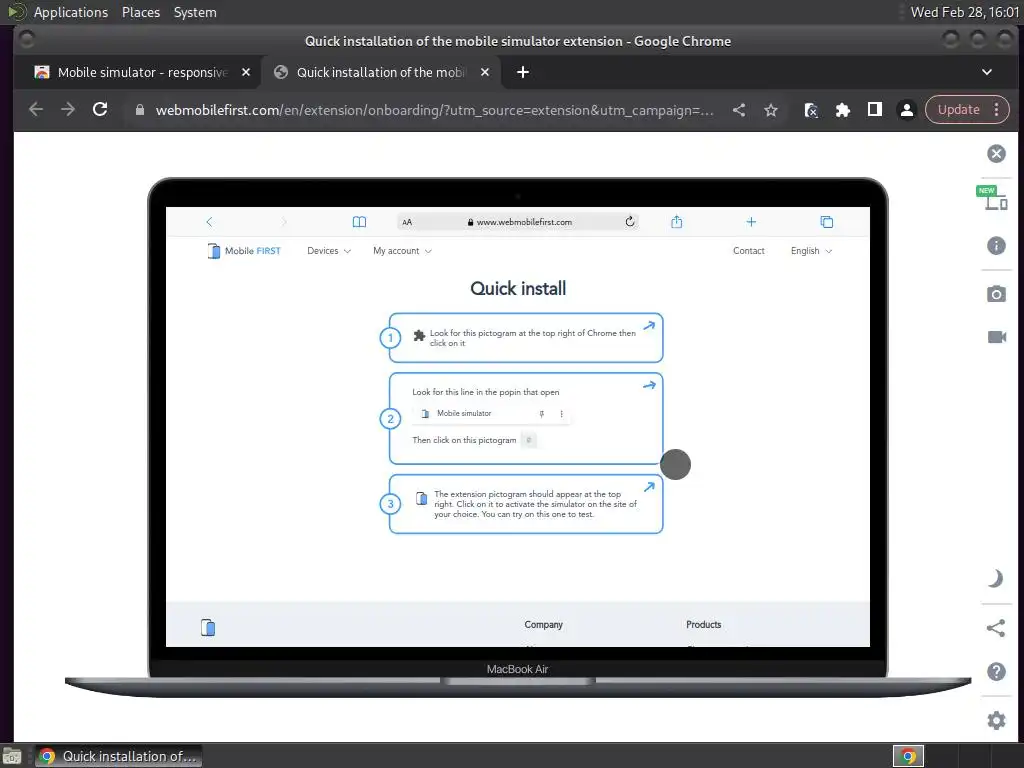Open the Chrome profile avatar
Image resolution: width=1024 pixels, height=768 pixels.
click(906, 110)
